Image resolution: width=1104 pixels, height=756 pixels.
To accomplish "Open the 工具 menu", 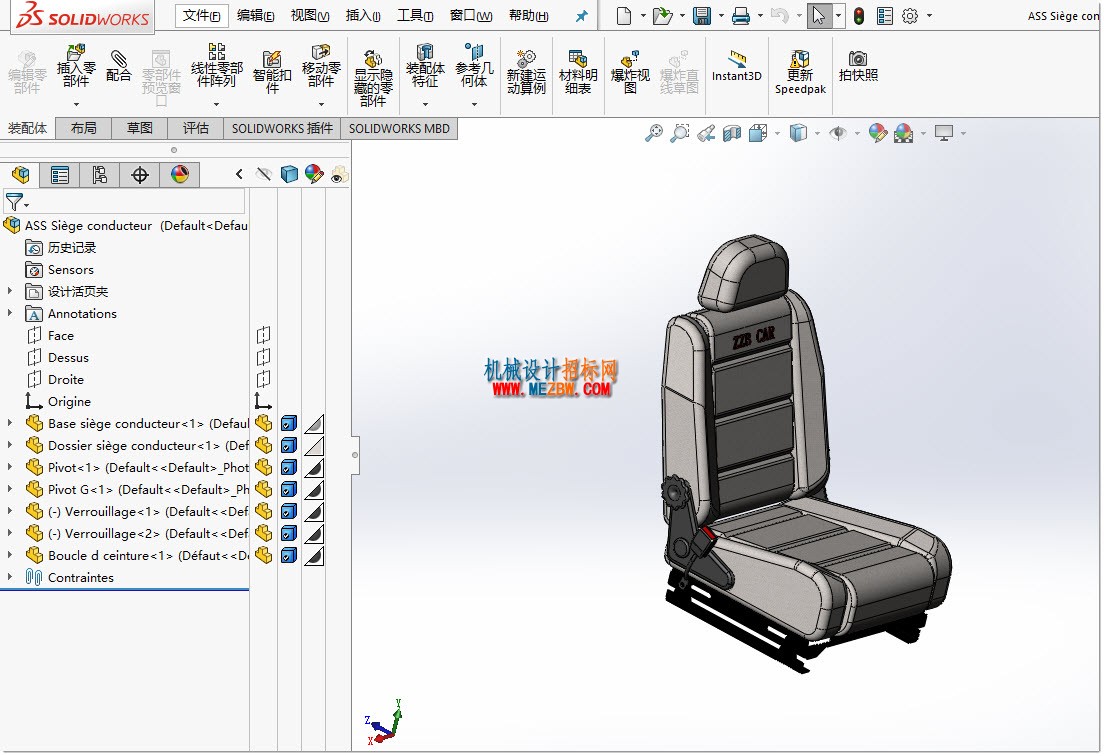I will pos(415,15).
